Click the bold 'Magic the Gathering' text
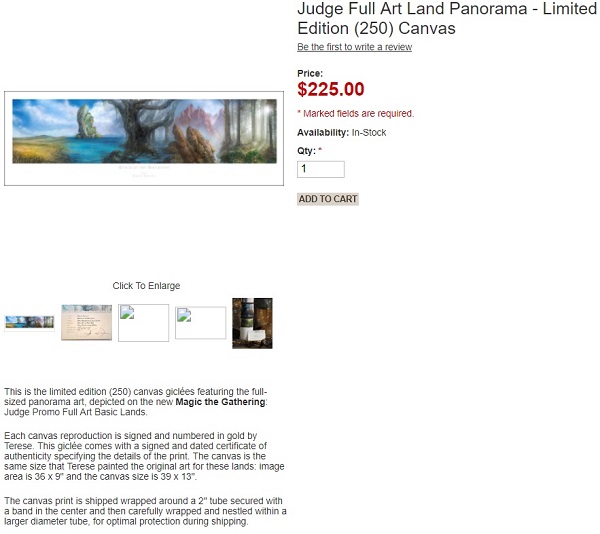 220,402
